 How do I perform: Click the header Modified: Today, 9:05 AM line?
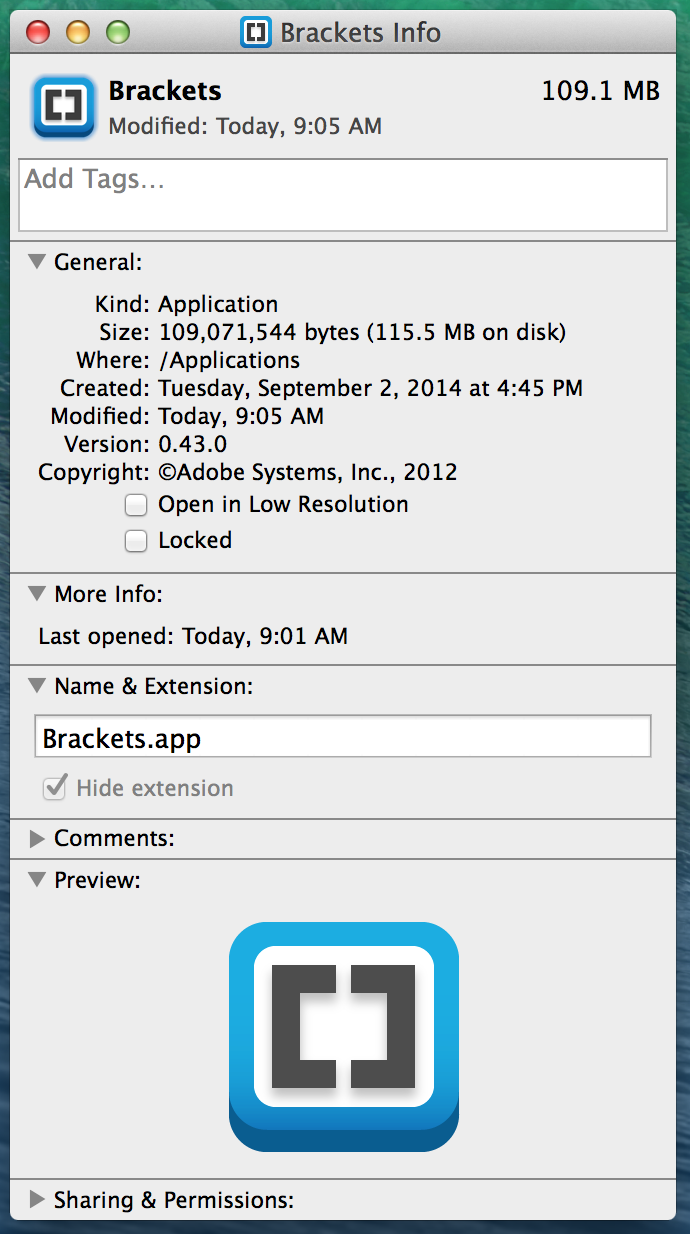point(245,127)
